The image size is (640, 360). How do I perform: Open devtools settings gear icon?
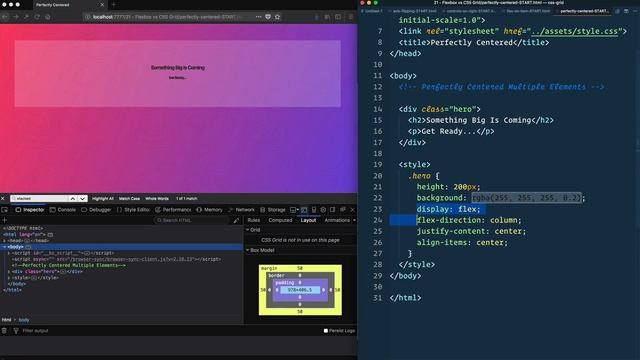point(323,210)
